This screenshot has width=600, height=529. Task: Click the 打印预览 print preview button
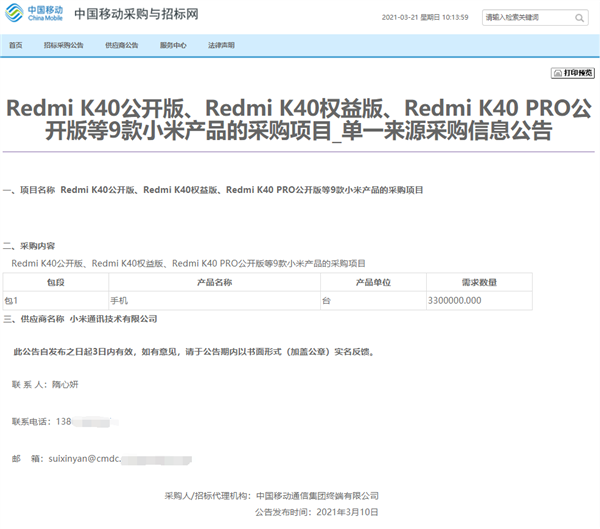pos(573,73)
